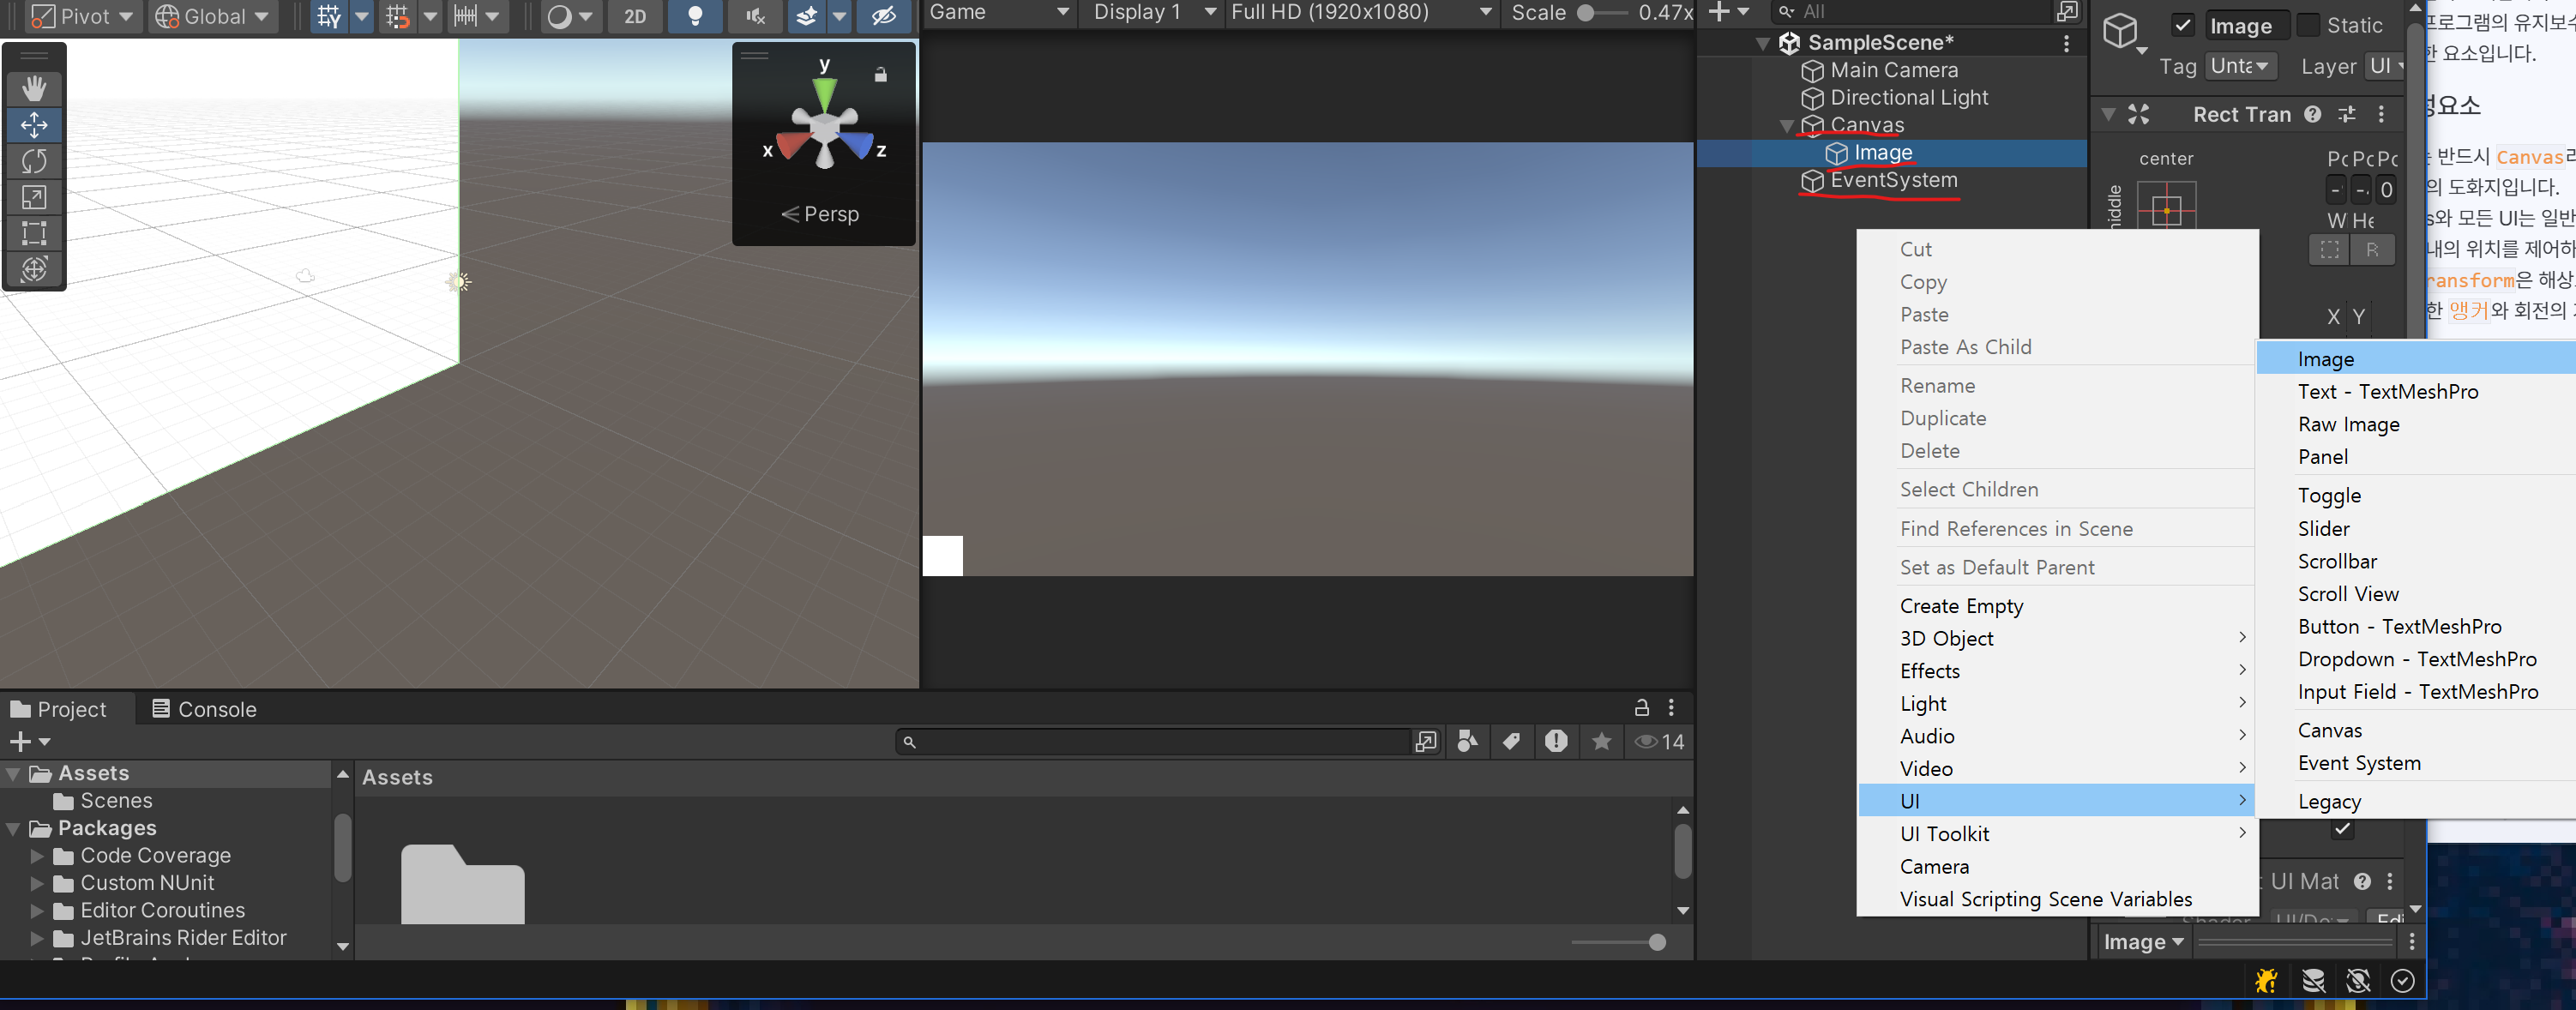Collapse the Canvas hierarchy item
Screen dimensions: 2576x1010
pyautogui.click(x=1787, y=126)
